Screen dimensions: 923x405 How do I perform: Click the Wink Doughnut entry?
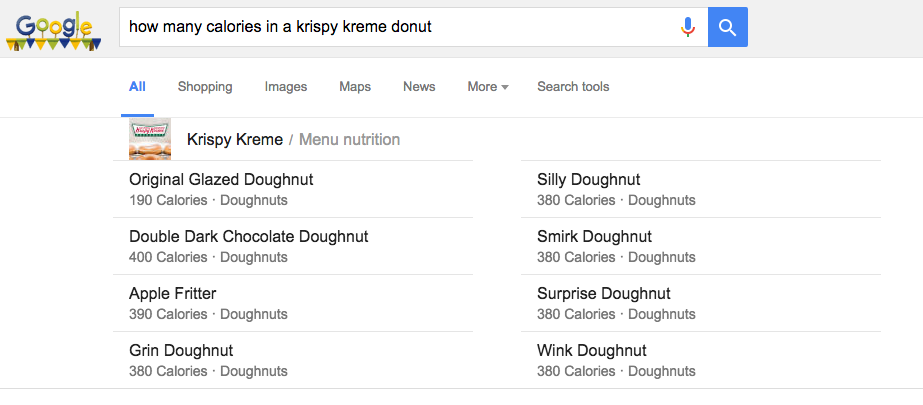point(592,351)
